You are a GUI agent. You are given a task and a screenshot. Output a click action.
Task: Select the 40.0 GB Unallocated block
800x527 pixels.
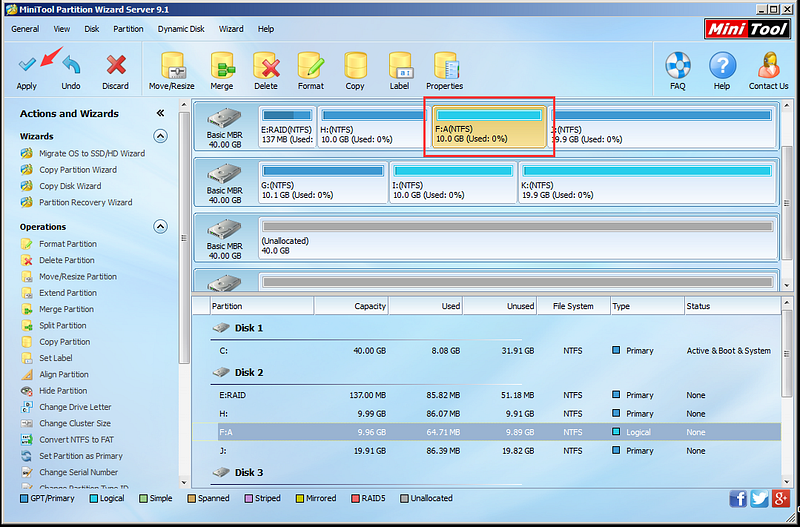pyautogui.click(x=517, y=238)
